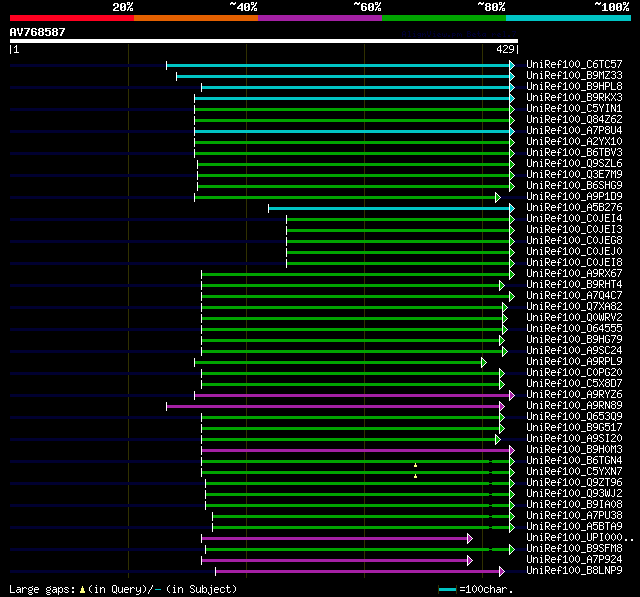Select the UniRef100_B9RKX3 label
640x597 pixels.
(x=574, y=98)
